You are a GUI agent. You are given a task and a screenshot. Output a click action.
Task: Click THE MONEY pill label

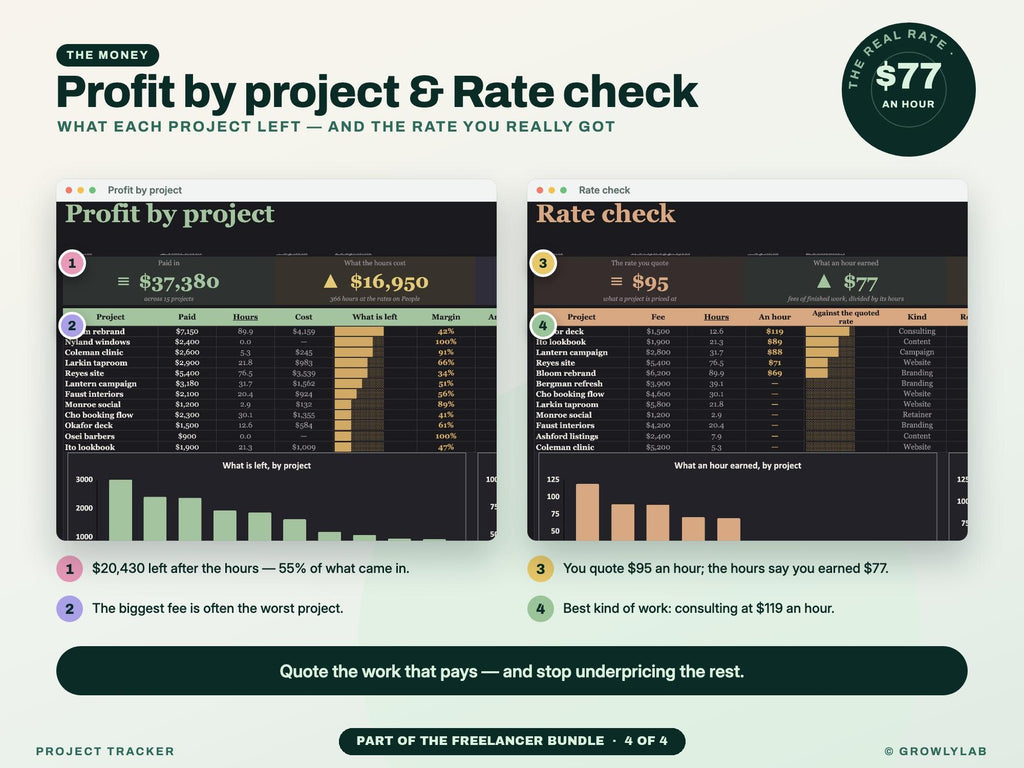click(108, 55)
